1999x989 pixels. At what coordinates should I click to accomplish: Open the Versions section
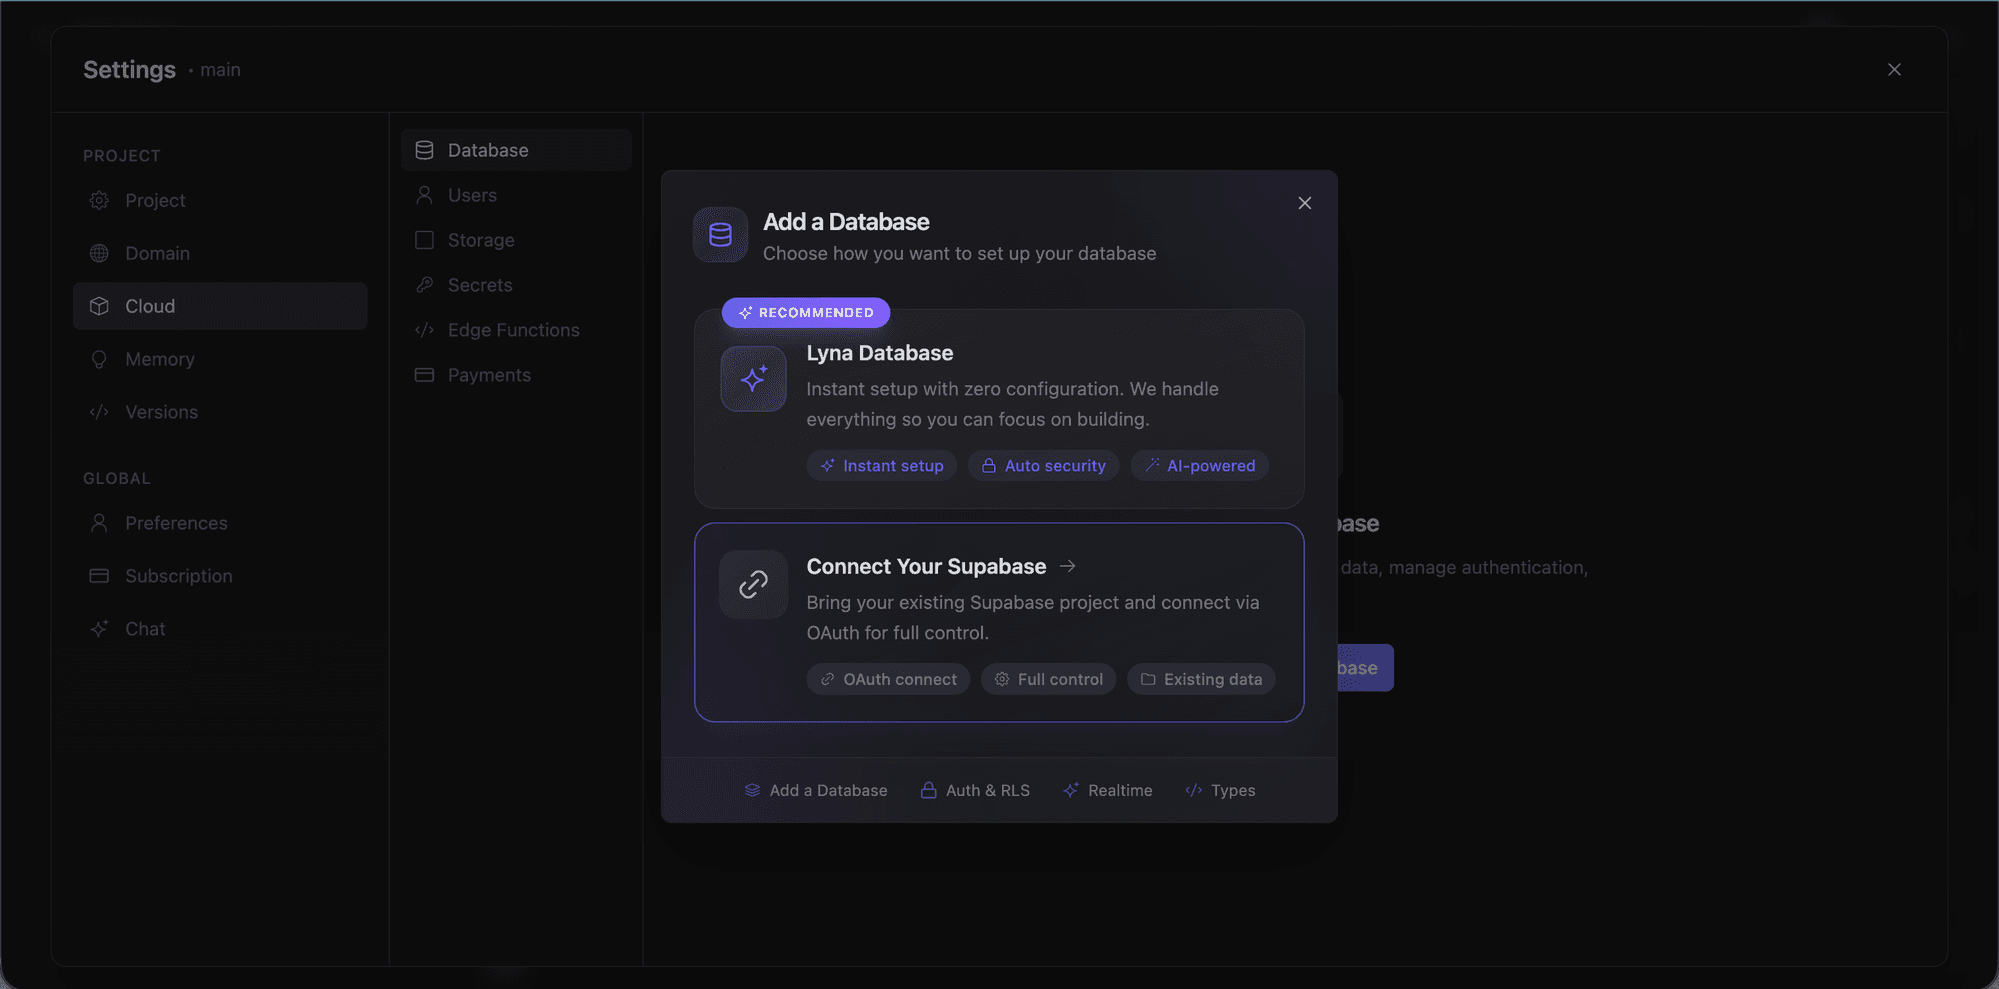point(220,412)
